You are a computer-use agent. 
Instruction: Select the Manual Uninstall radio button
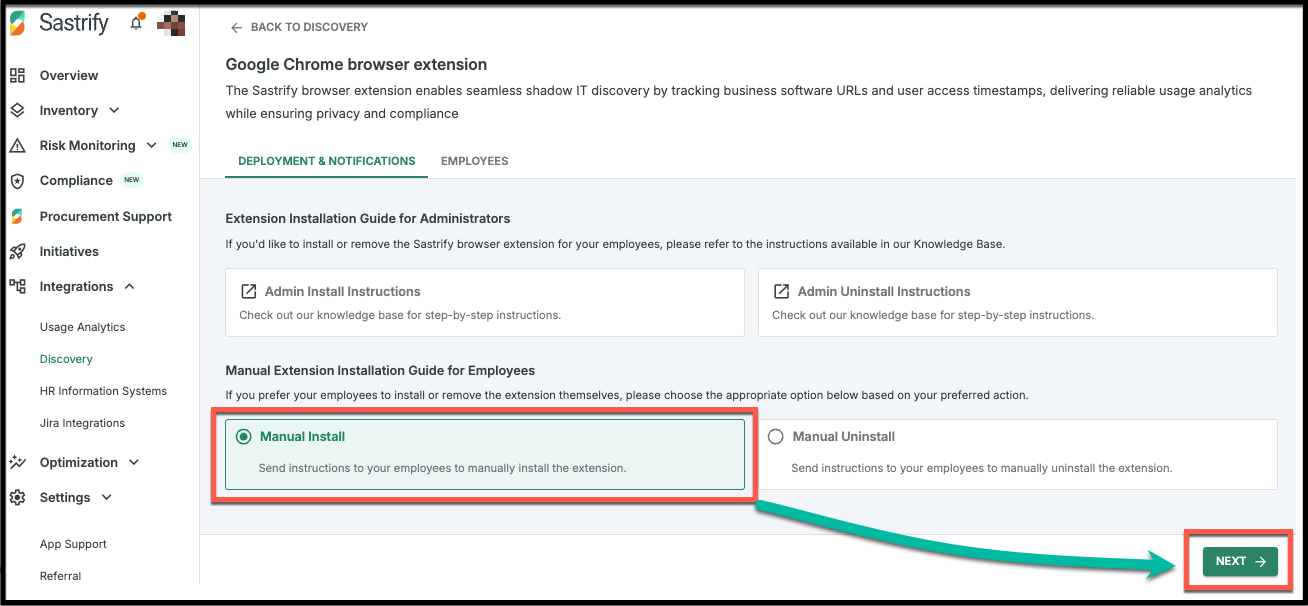tap(776, 437)
